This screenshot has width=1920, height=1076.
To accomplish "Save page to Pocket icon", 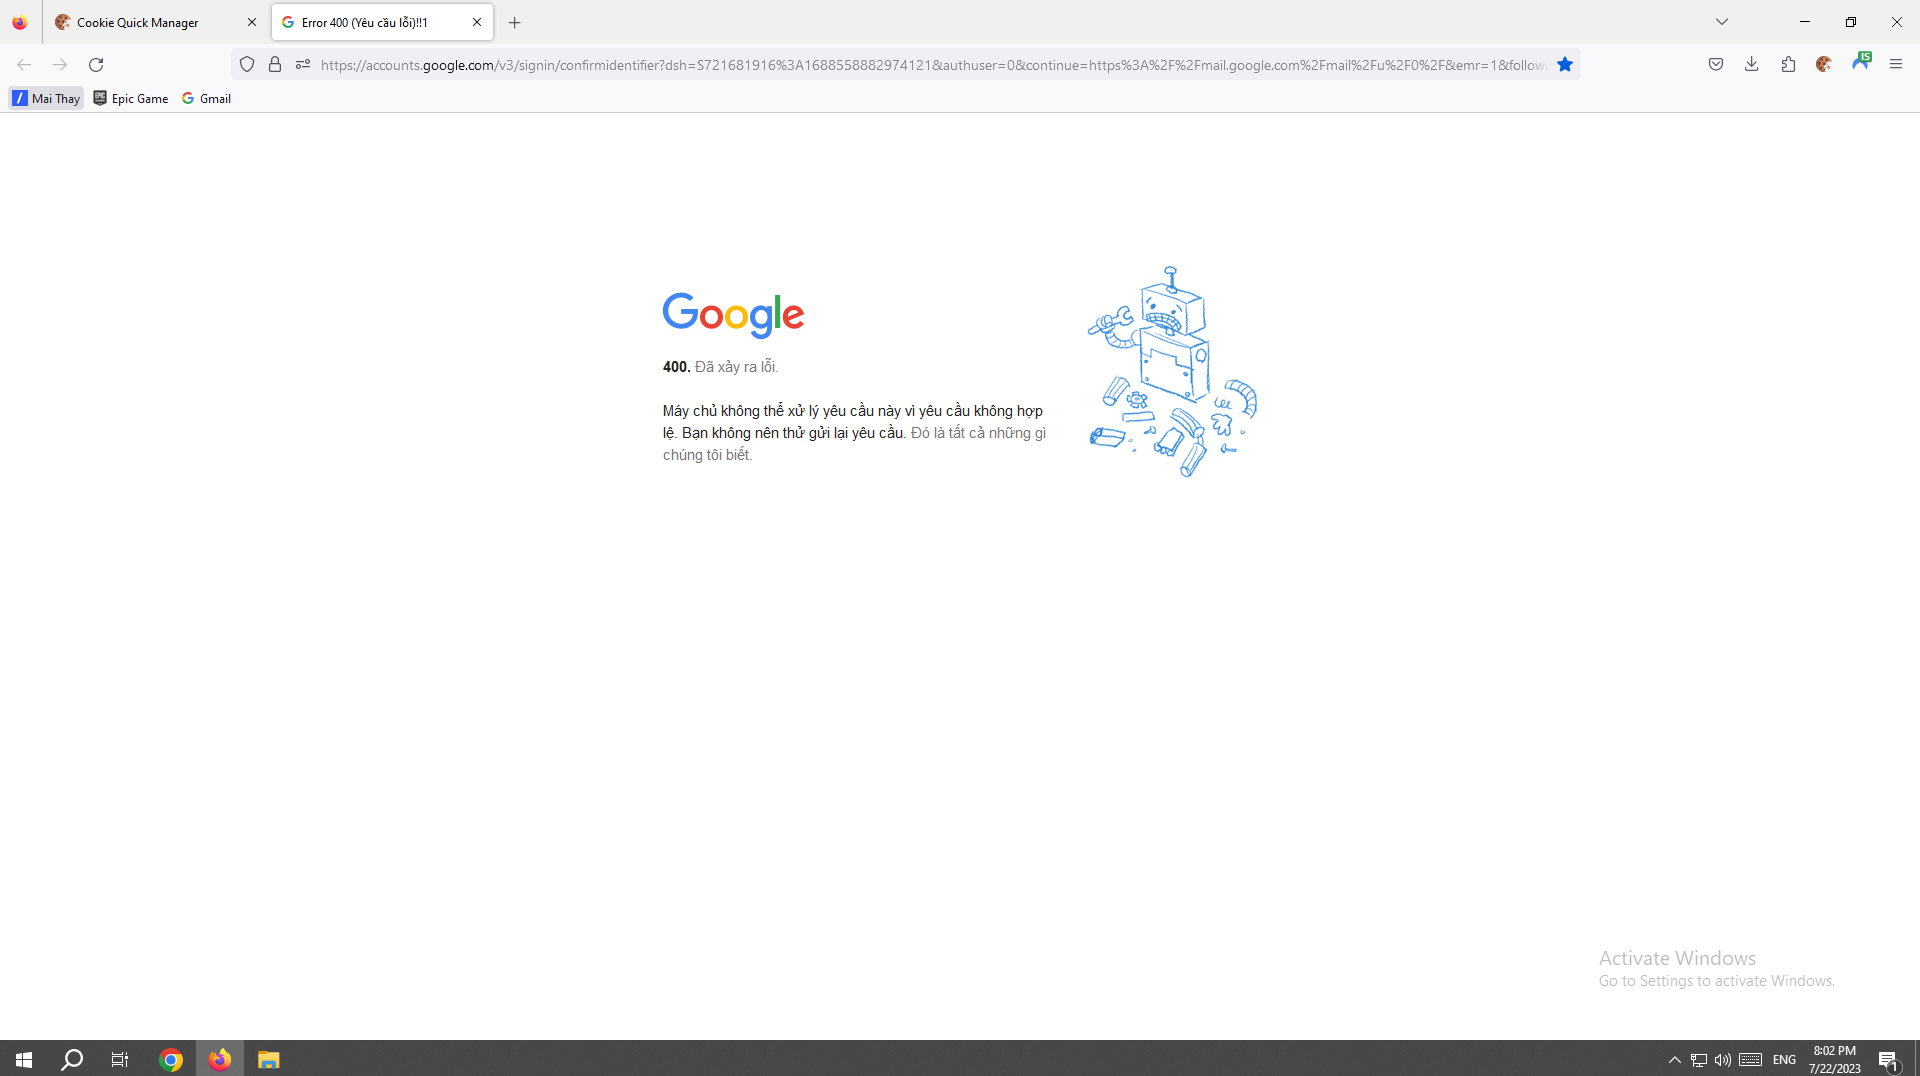I will [1716, 65].
